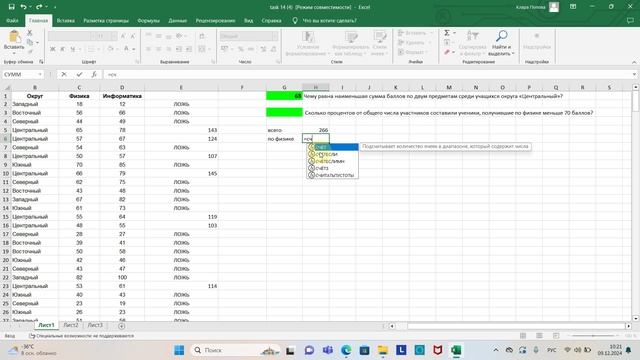Viewport: 640px width, 360px height.
Task: Choose СЧЁТЗ from the autocomplete list
Action: (333, 168)
